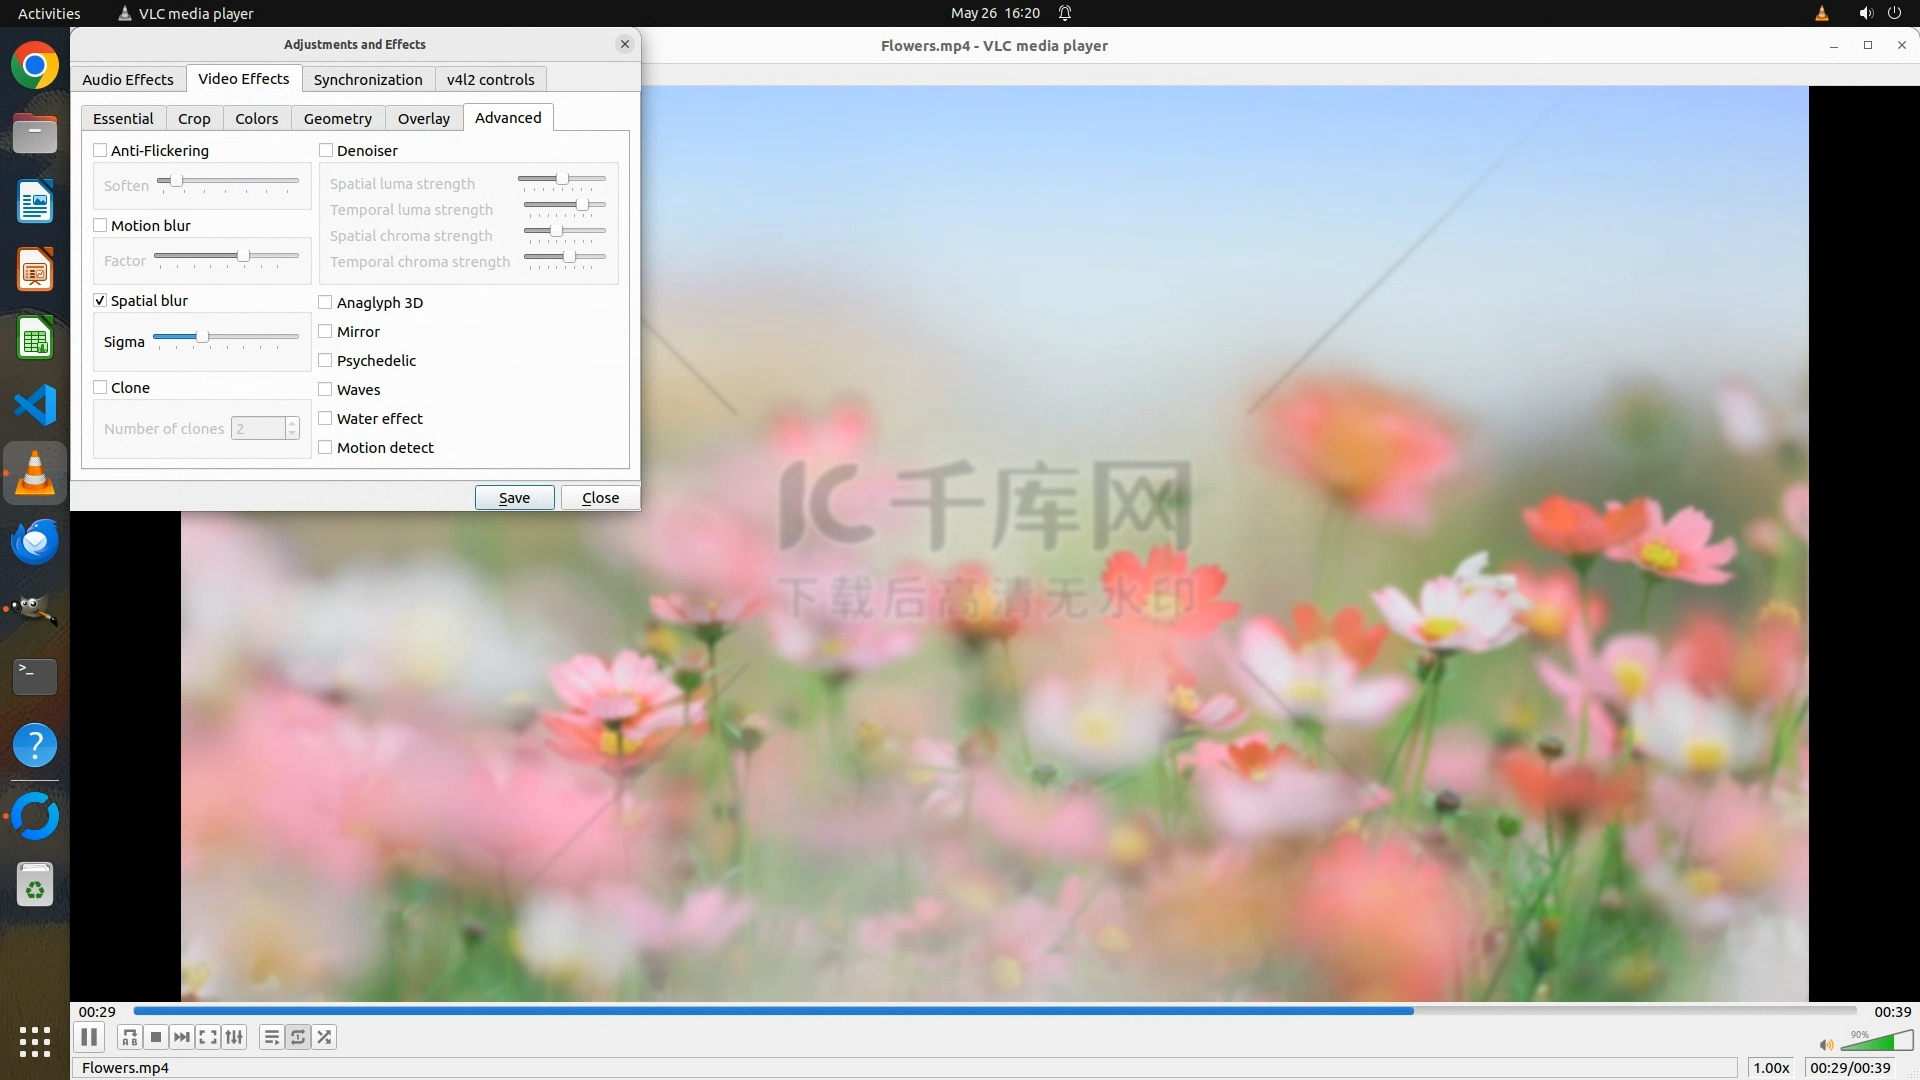This screenshot has height=1080, width=1920.
Task: Enable the Motion blur checkbox
Action: pos(100,226)
